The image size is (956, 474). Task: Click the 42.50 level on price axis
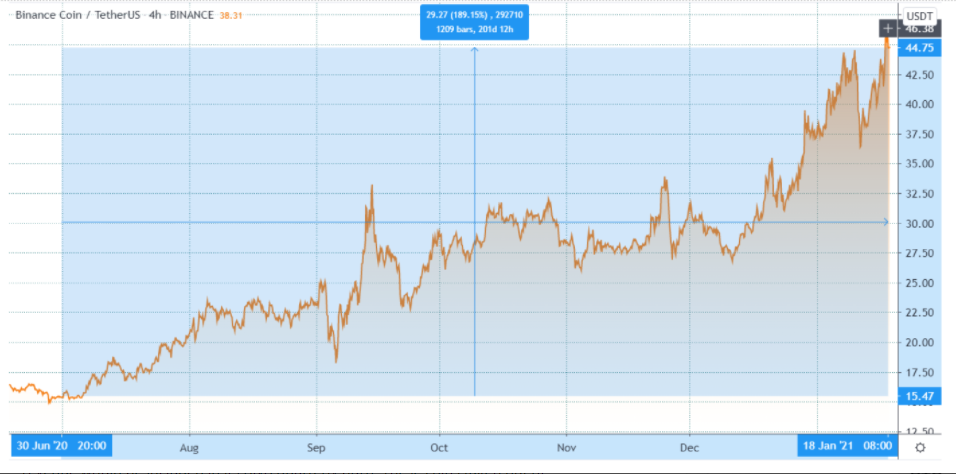920,75
